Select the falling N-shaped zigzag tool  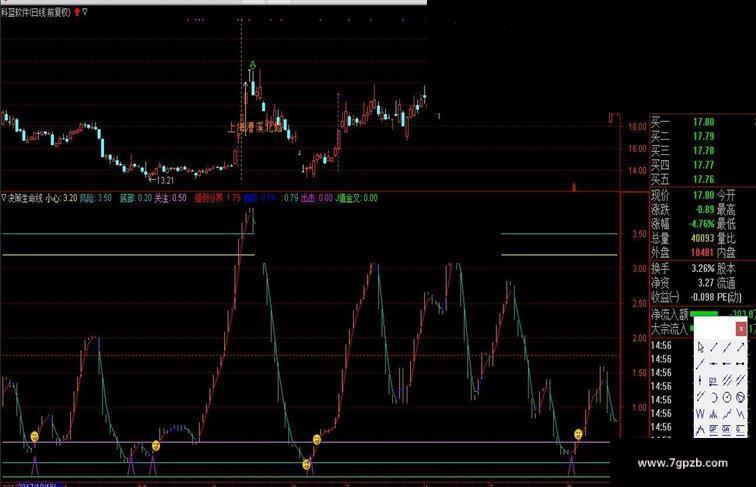741,414
